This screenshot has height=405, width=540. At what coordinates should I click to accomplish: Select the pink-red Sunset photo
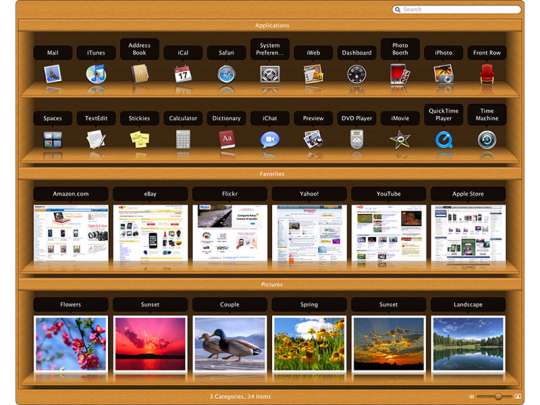pyautogui.click(x=150, y=344)
